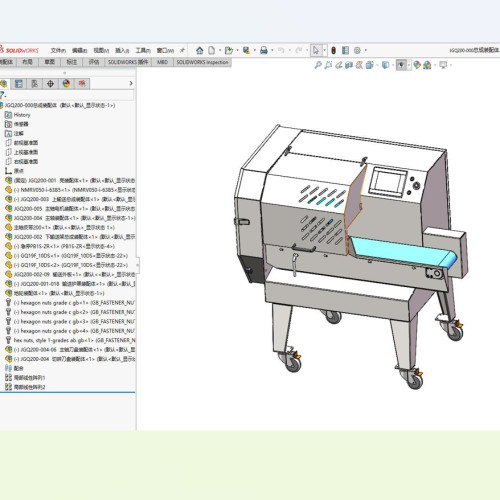Open the Open-file dropdown arrow
Screen dimensions: 500x500
tap(237, 50)
